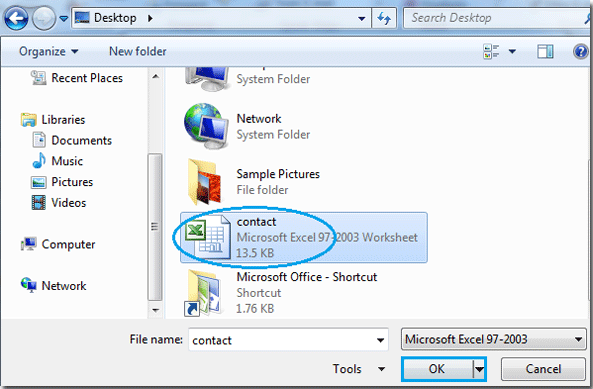Open recent locations arrow beside nav buttons
Screen dimensions: 593x389
(x=64, y=18)
